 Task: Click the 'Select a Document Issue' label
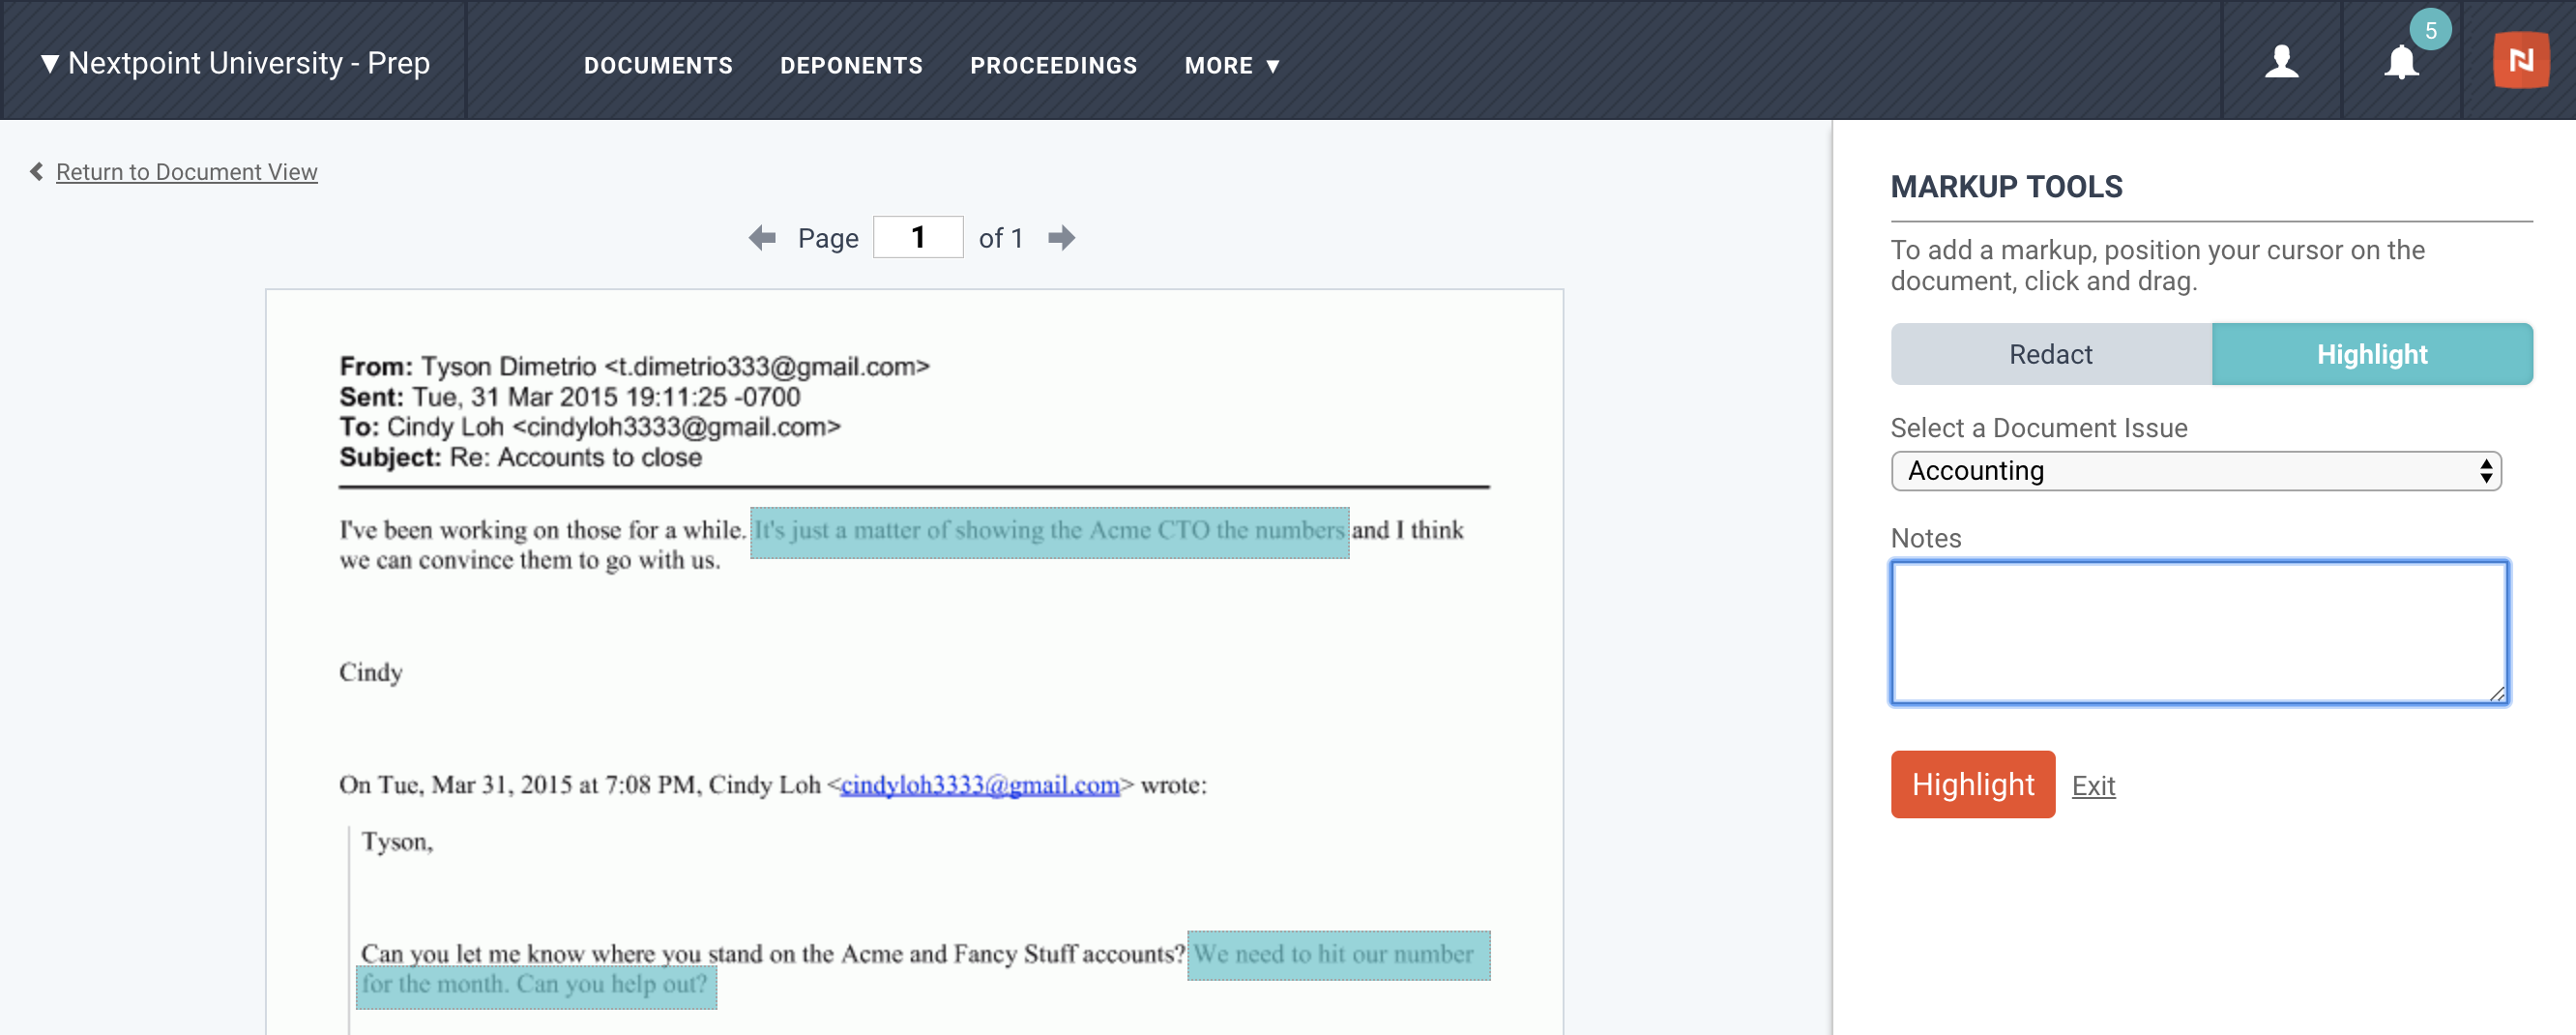[2038, 428]
